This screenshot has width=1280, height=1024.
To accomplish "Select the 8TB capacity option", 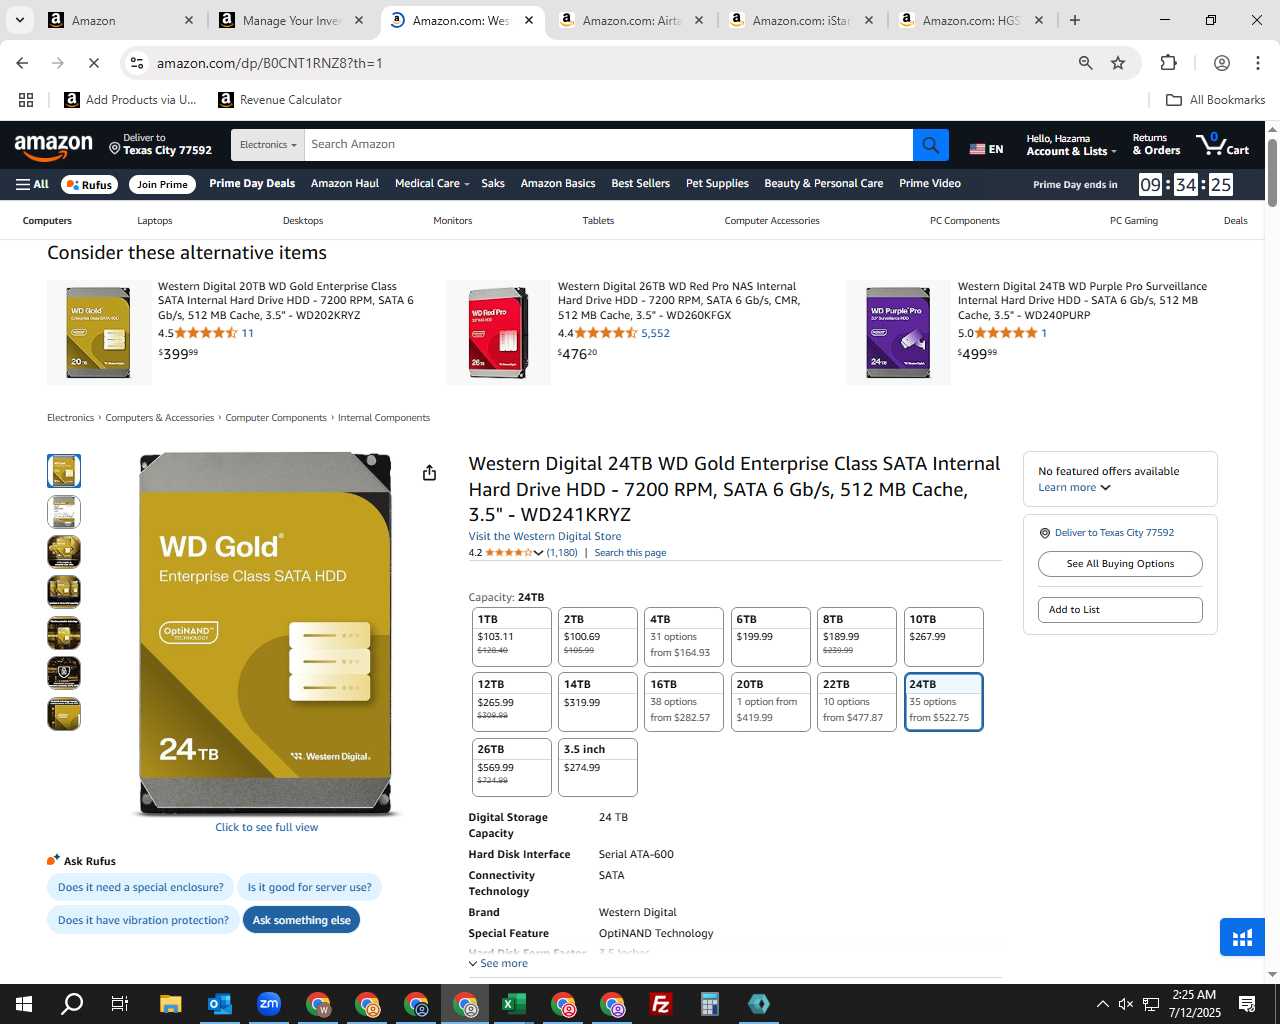I will point(857,636).
